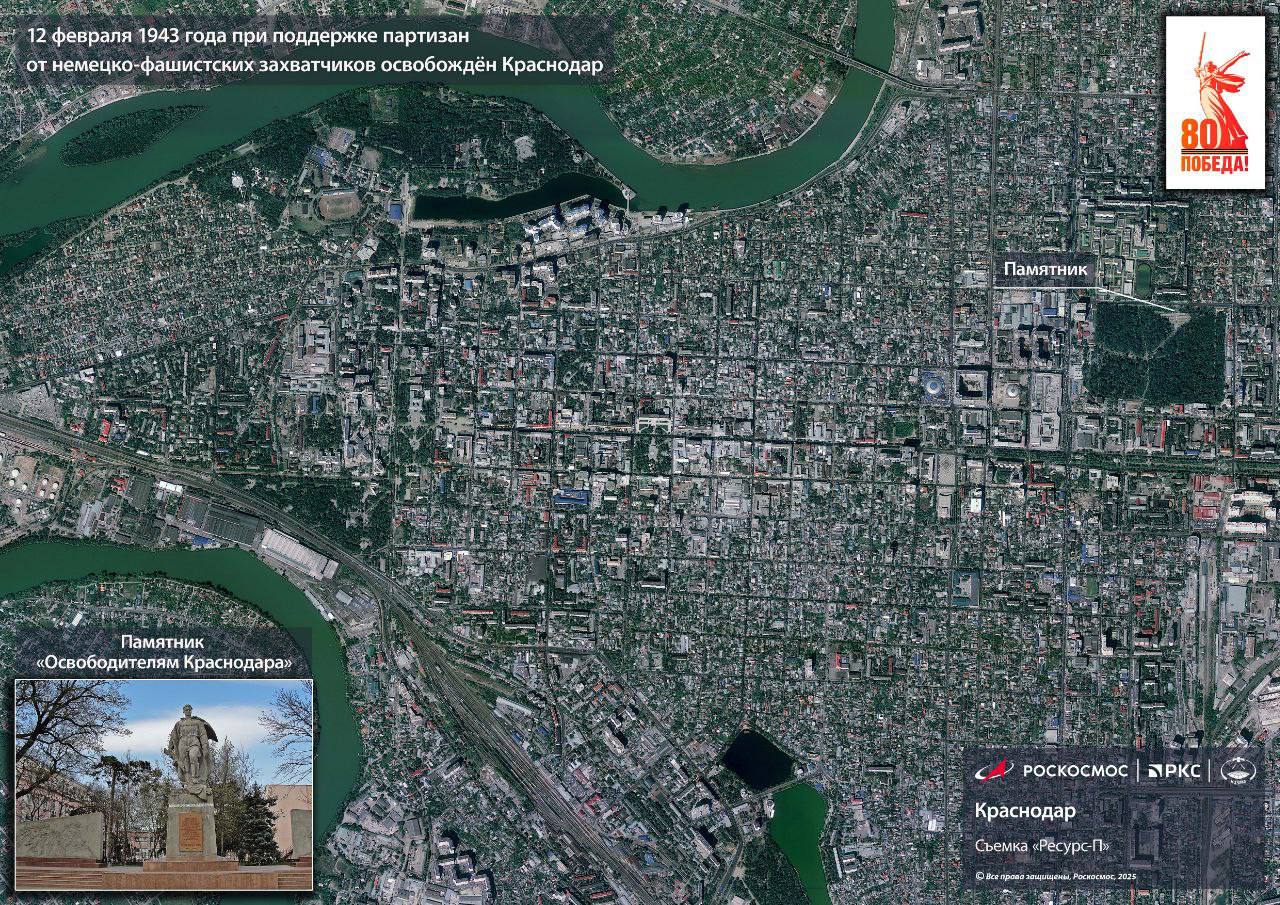Click the 80 Победа emblem logo
This screenshot has height=905, width=1280.
click(1215, 103)
